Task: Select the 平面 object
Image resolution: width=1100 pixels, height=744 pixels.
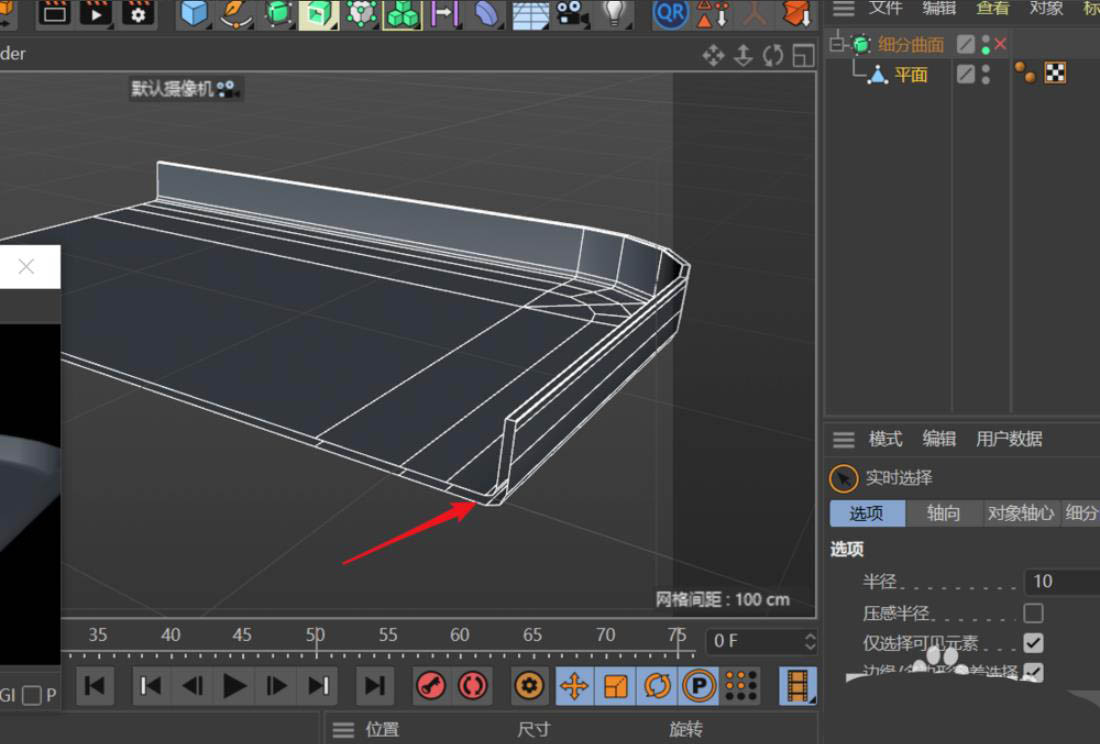Action: 911,74
